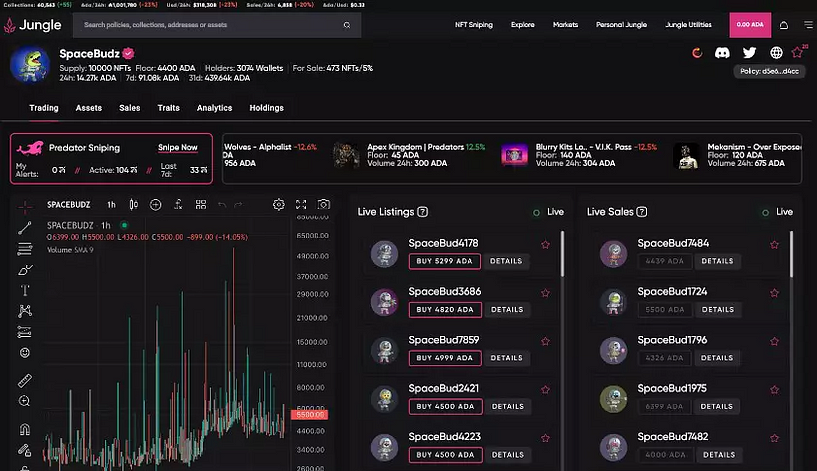Viewport: 817px width, 471px height.
Task: Click the orange refresh icon
Action: (x=697, y=53)
